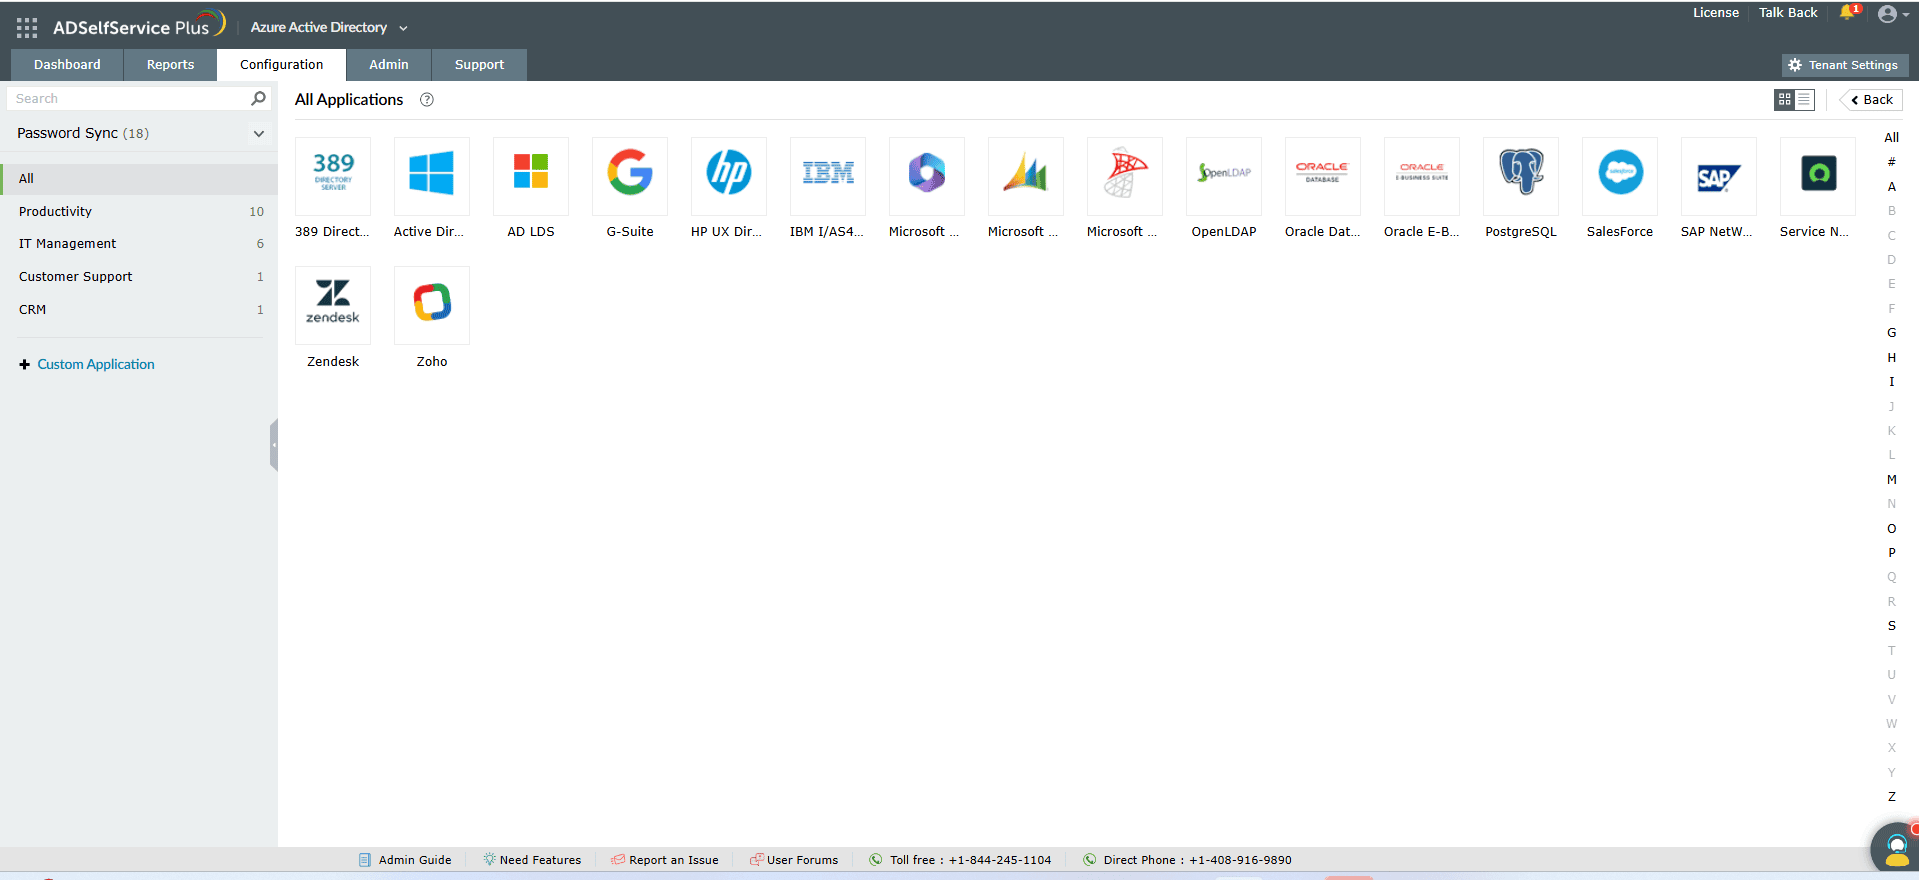Viewport: 1919px width, 880px height.
Task: Filter applications by letter O
Action: tap(1891, 529)
